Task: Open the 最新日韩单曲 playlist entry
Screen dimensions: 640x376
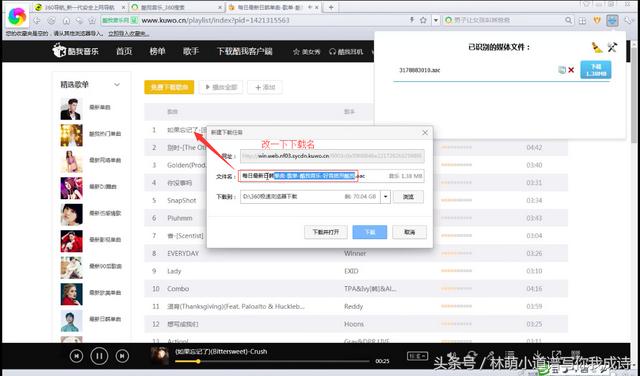Action: (x=105, y=319)
